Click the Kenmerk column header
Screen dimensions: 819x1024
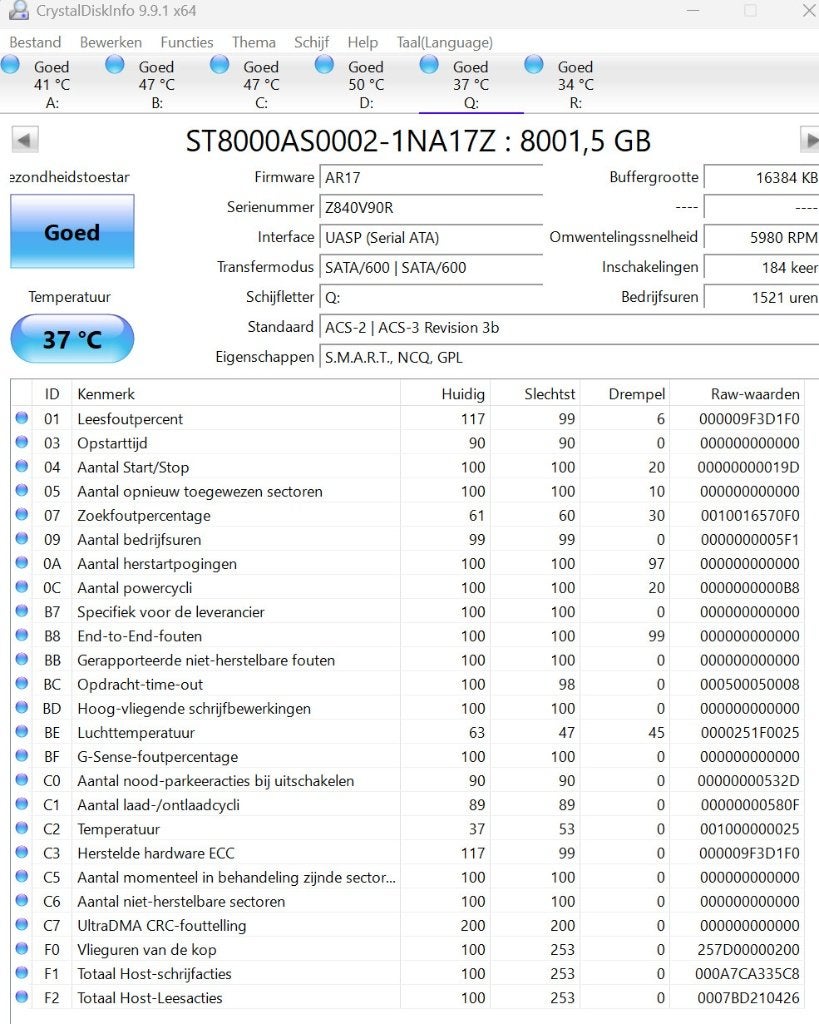tap(236, 394)
